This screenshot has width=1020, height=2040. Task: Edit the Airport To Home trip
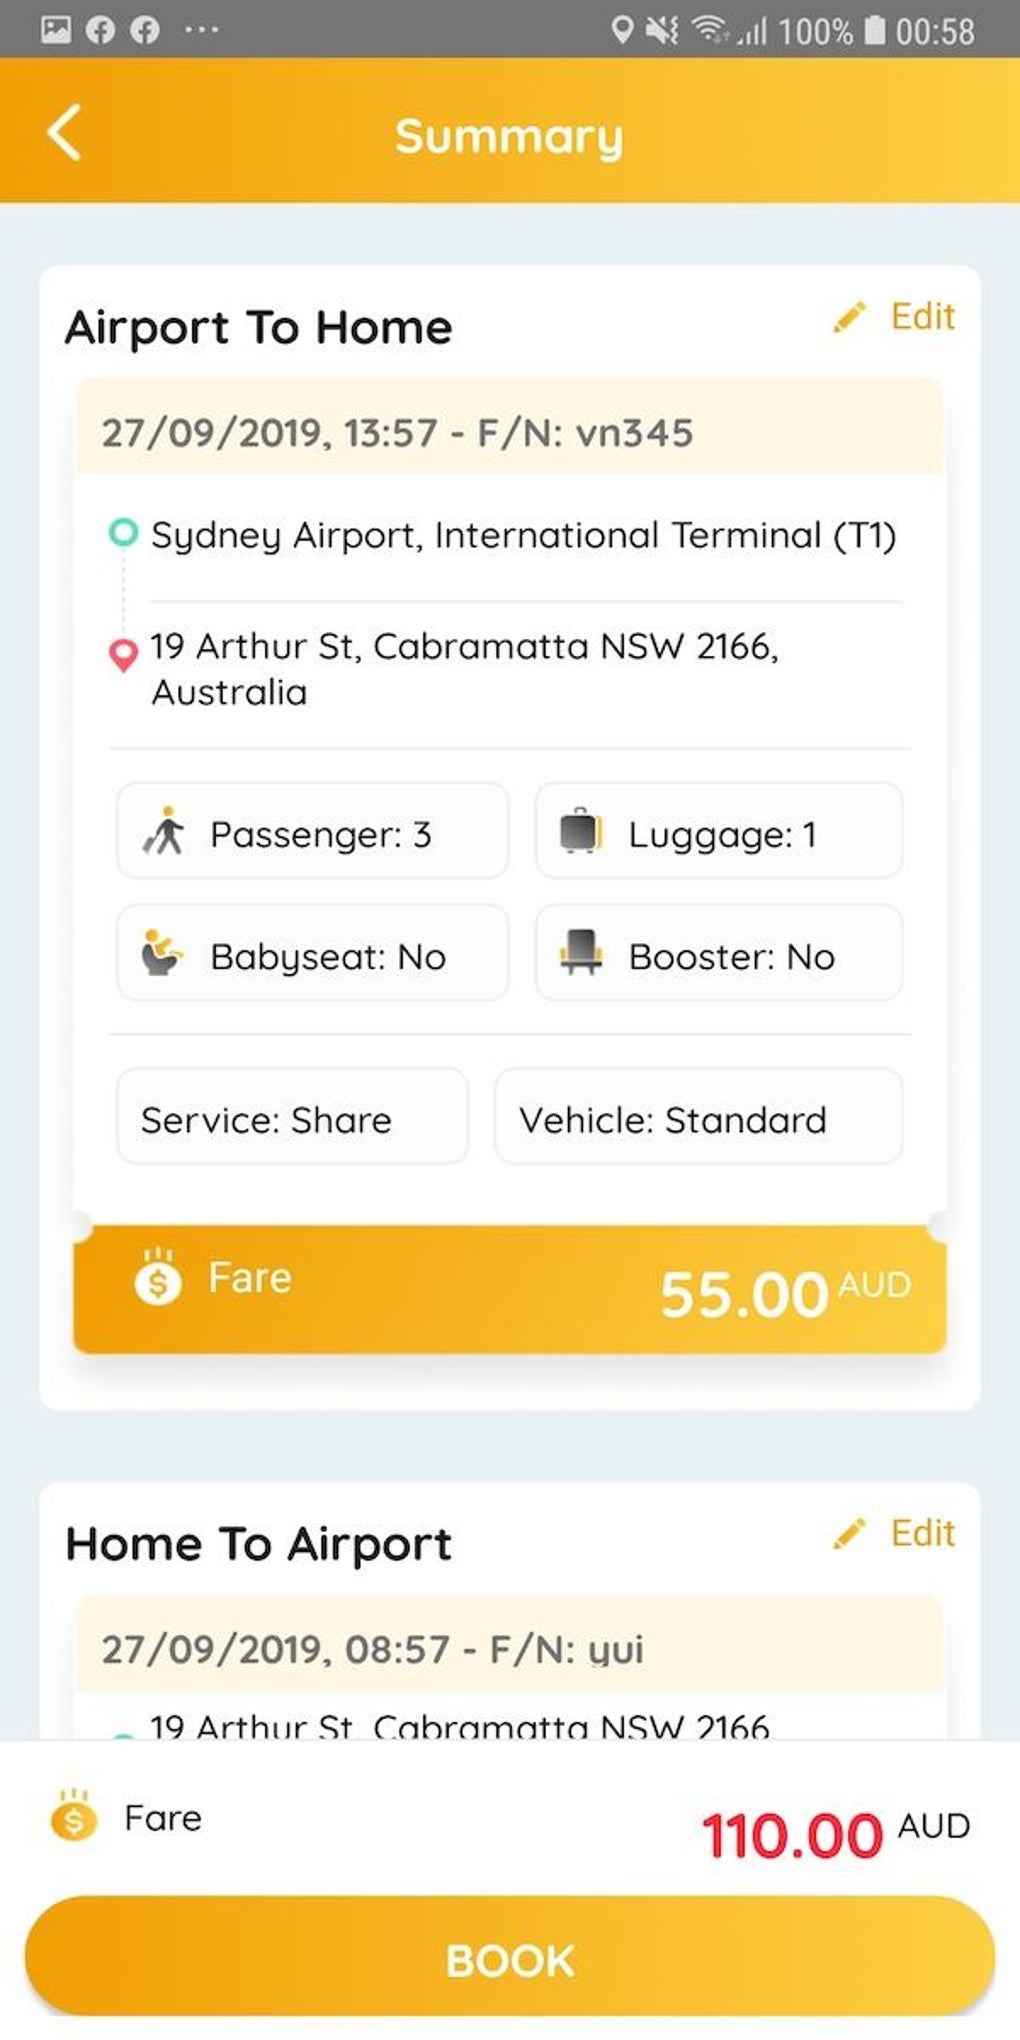coord(922,317)
